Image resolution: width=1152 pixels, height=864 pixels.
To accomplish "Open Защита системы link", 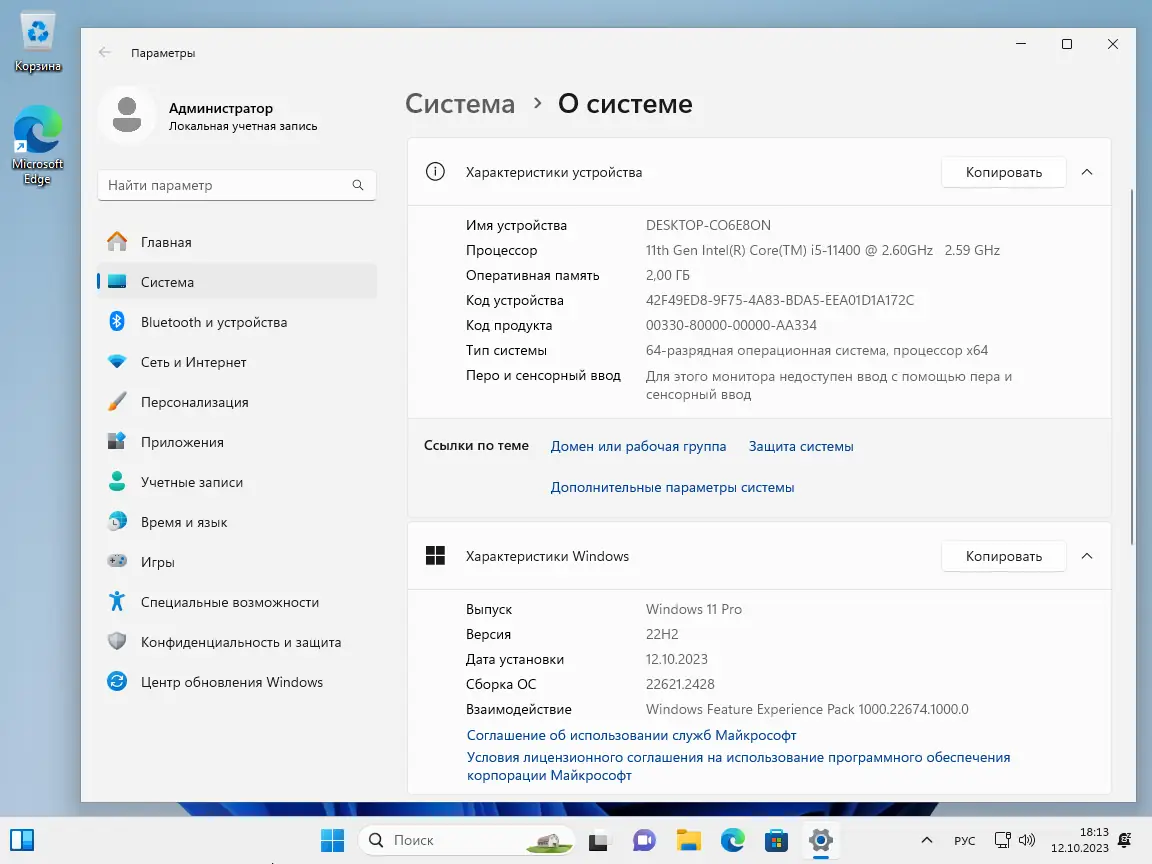I will coord(801,446).
